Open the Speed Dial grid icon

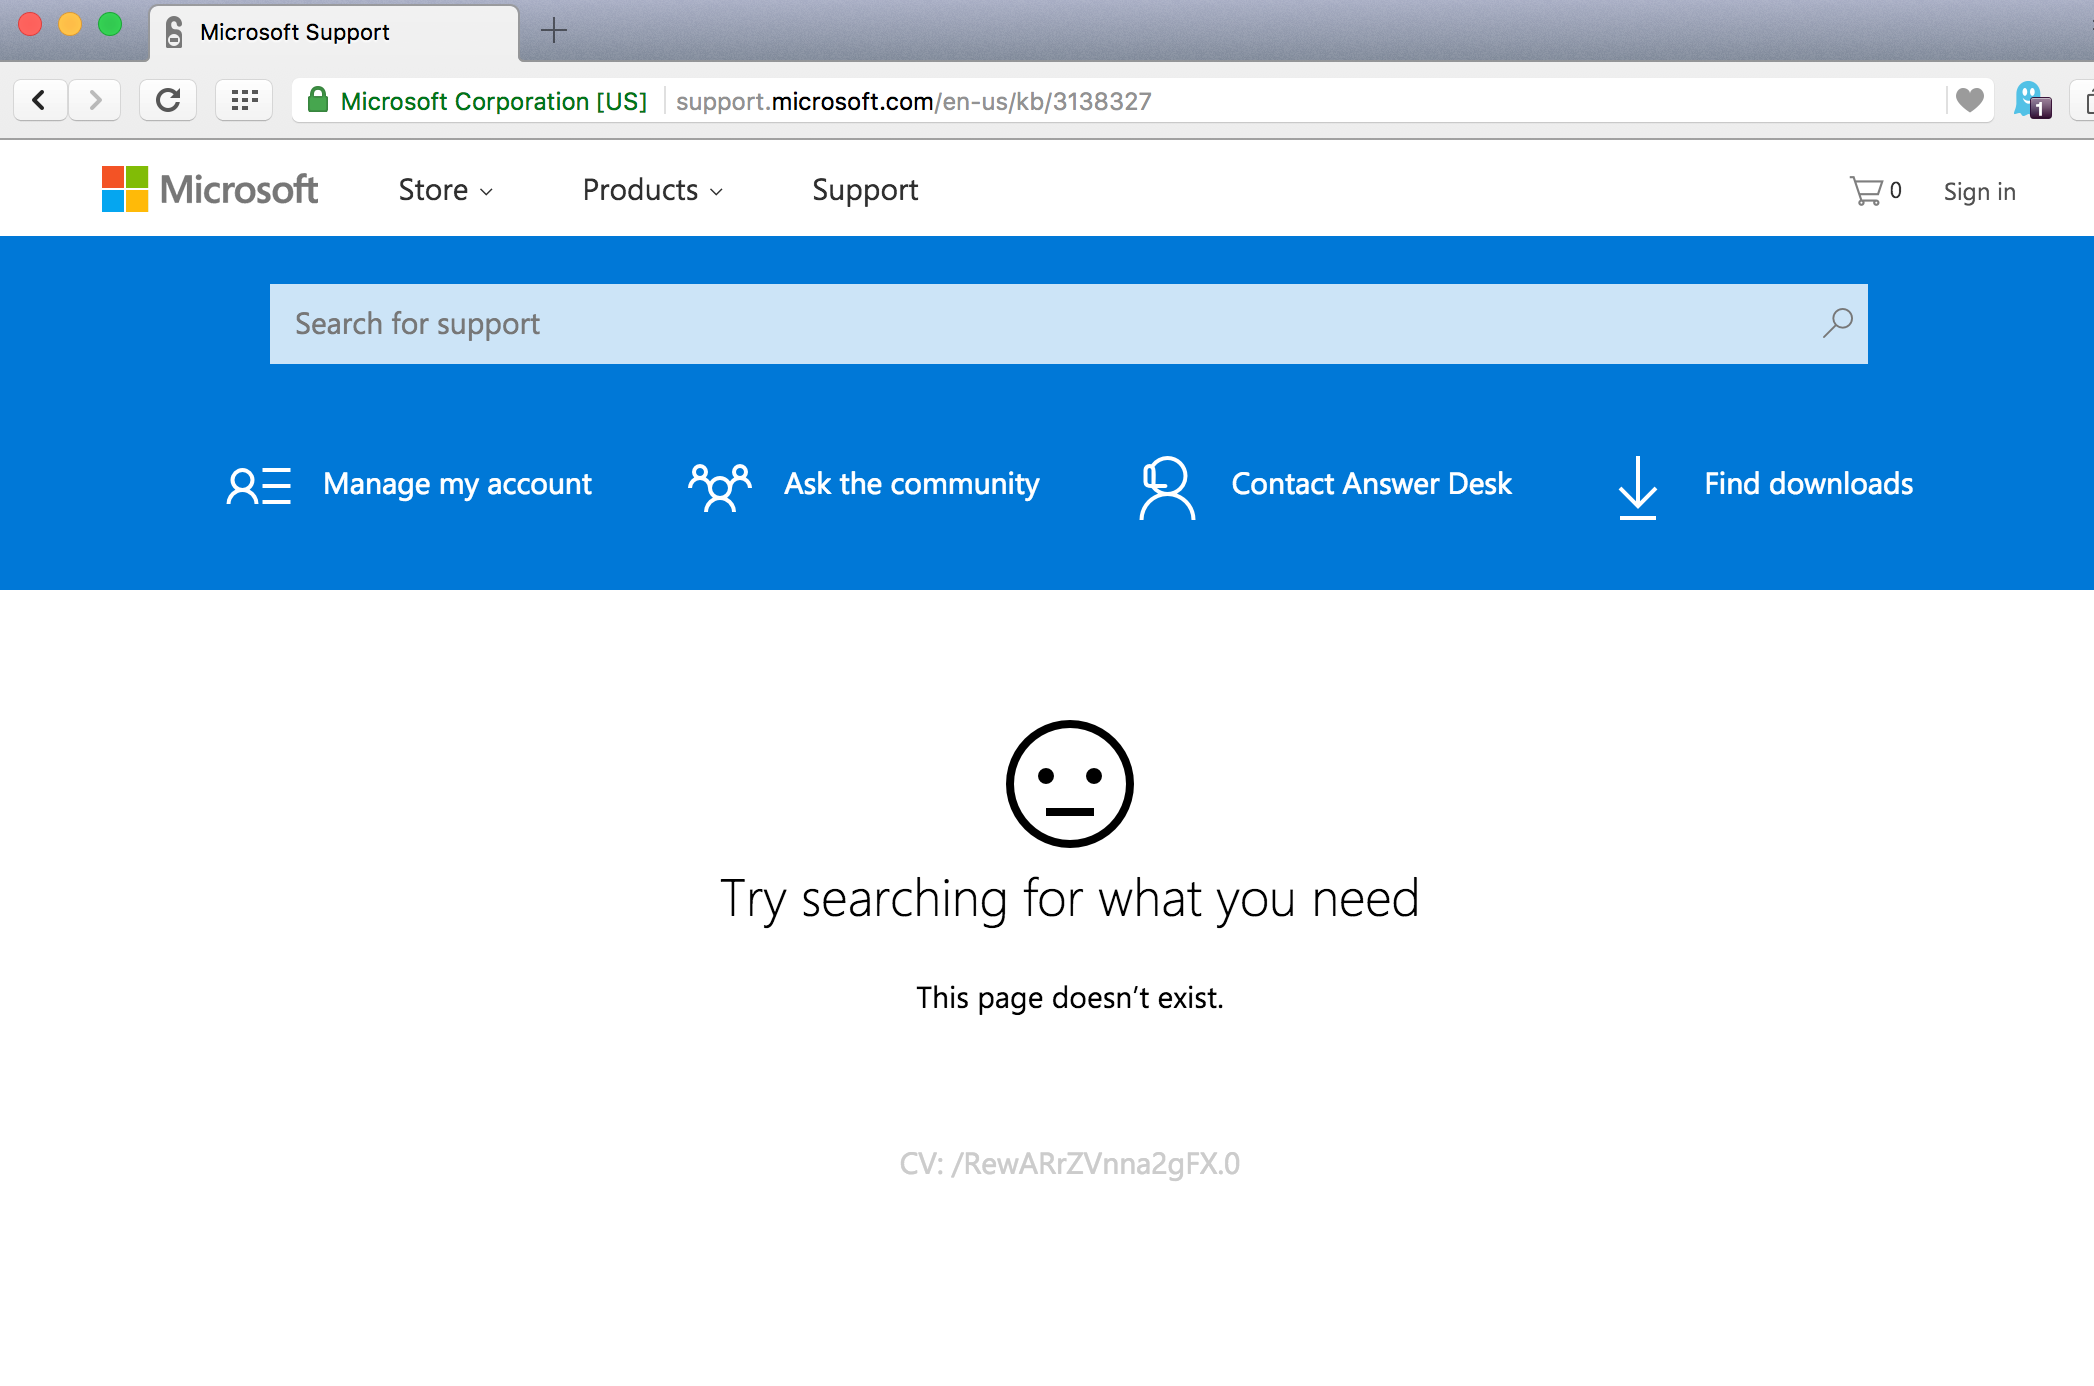click(x=244, y=100)
